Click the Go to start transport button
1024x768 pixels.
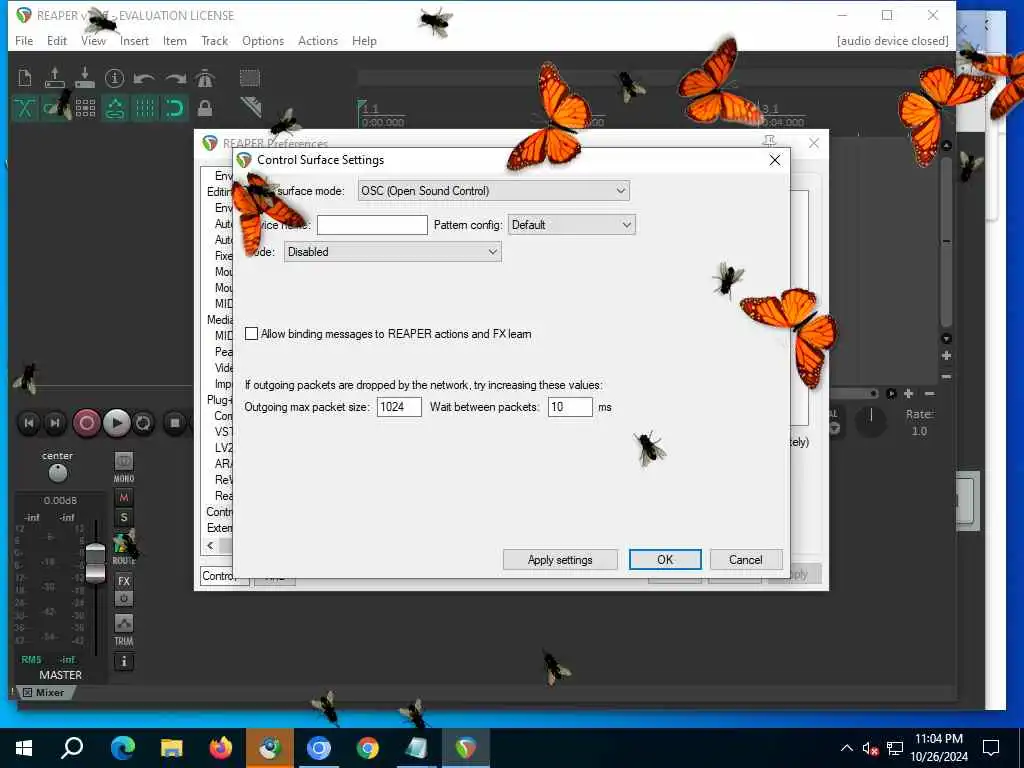tap(29, 423)
